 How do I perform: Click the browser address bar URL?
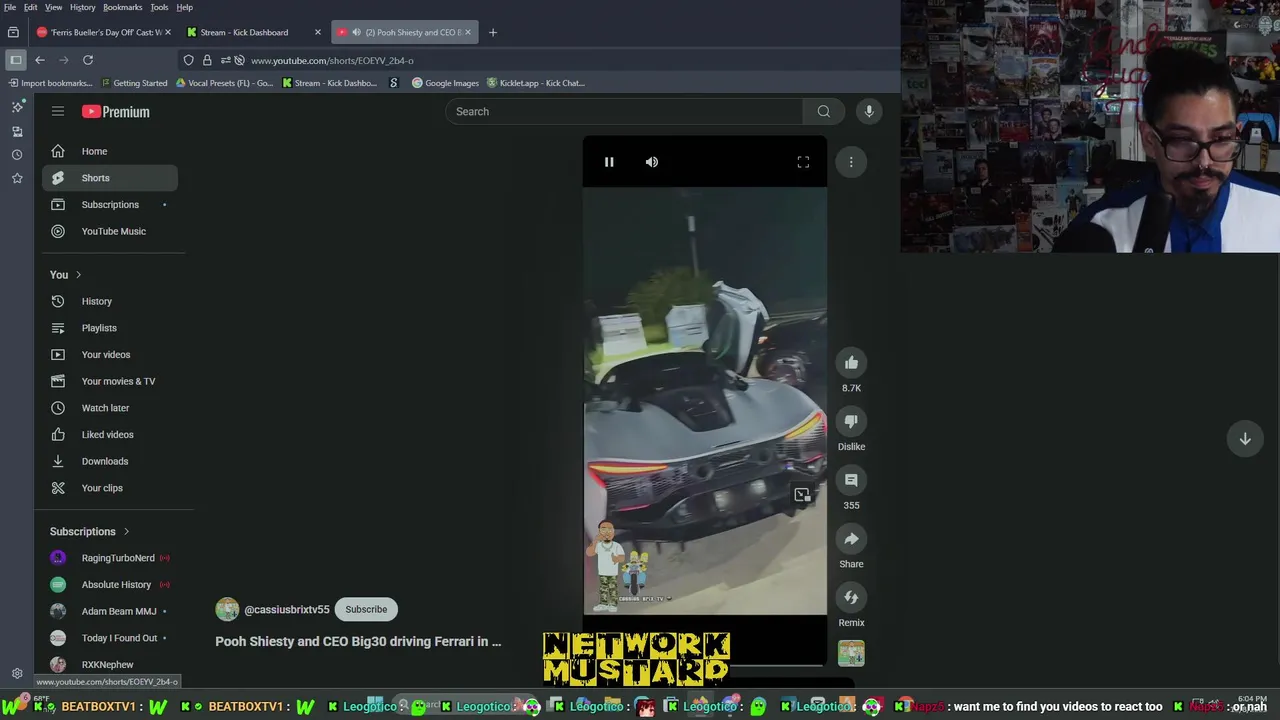coord(332,60)
